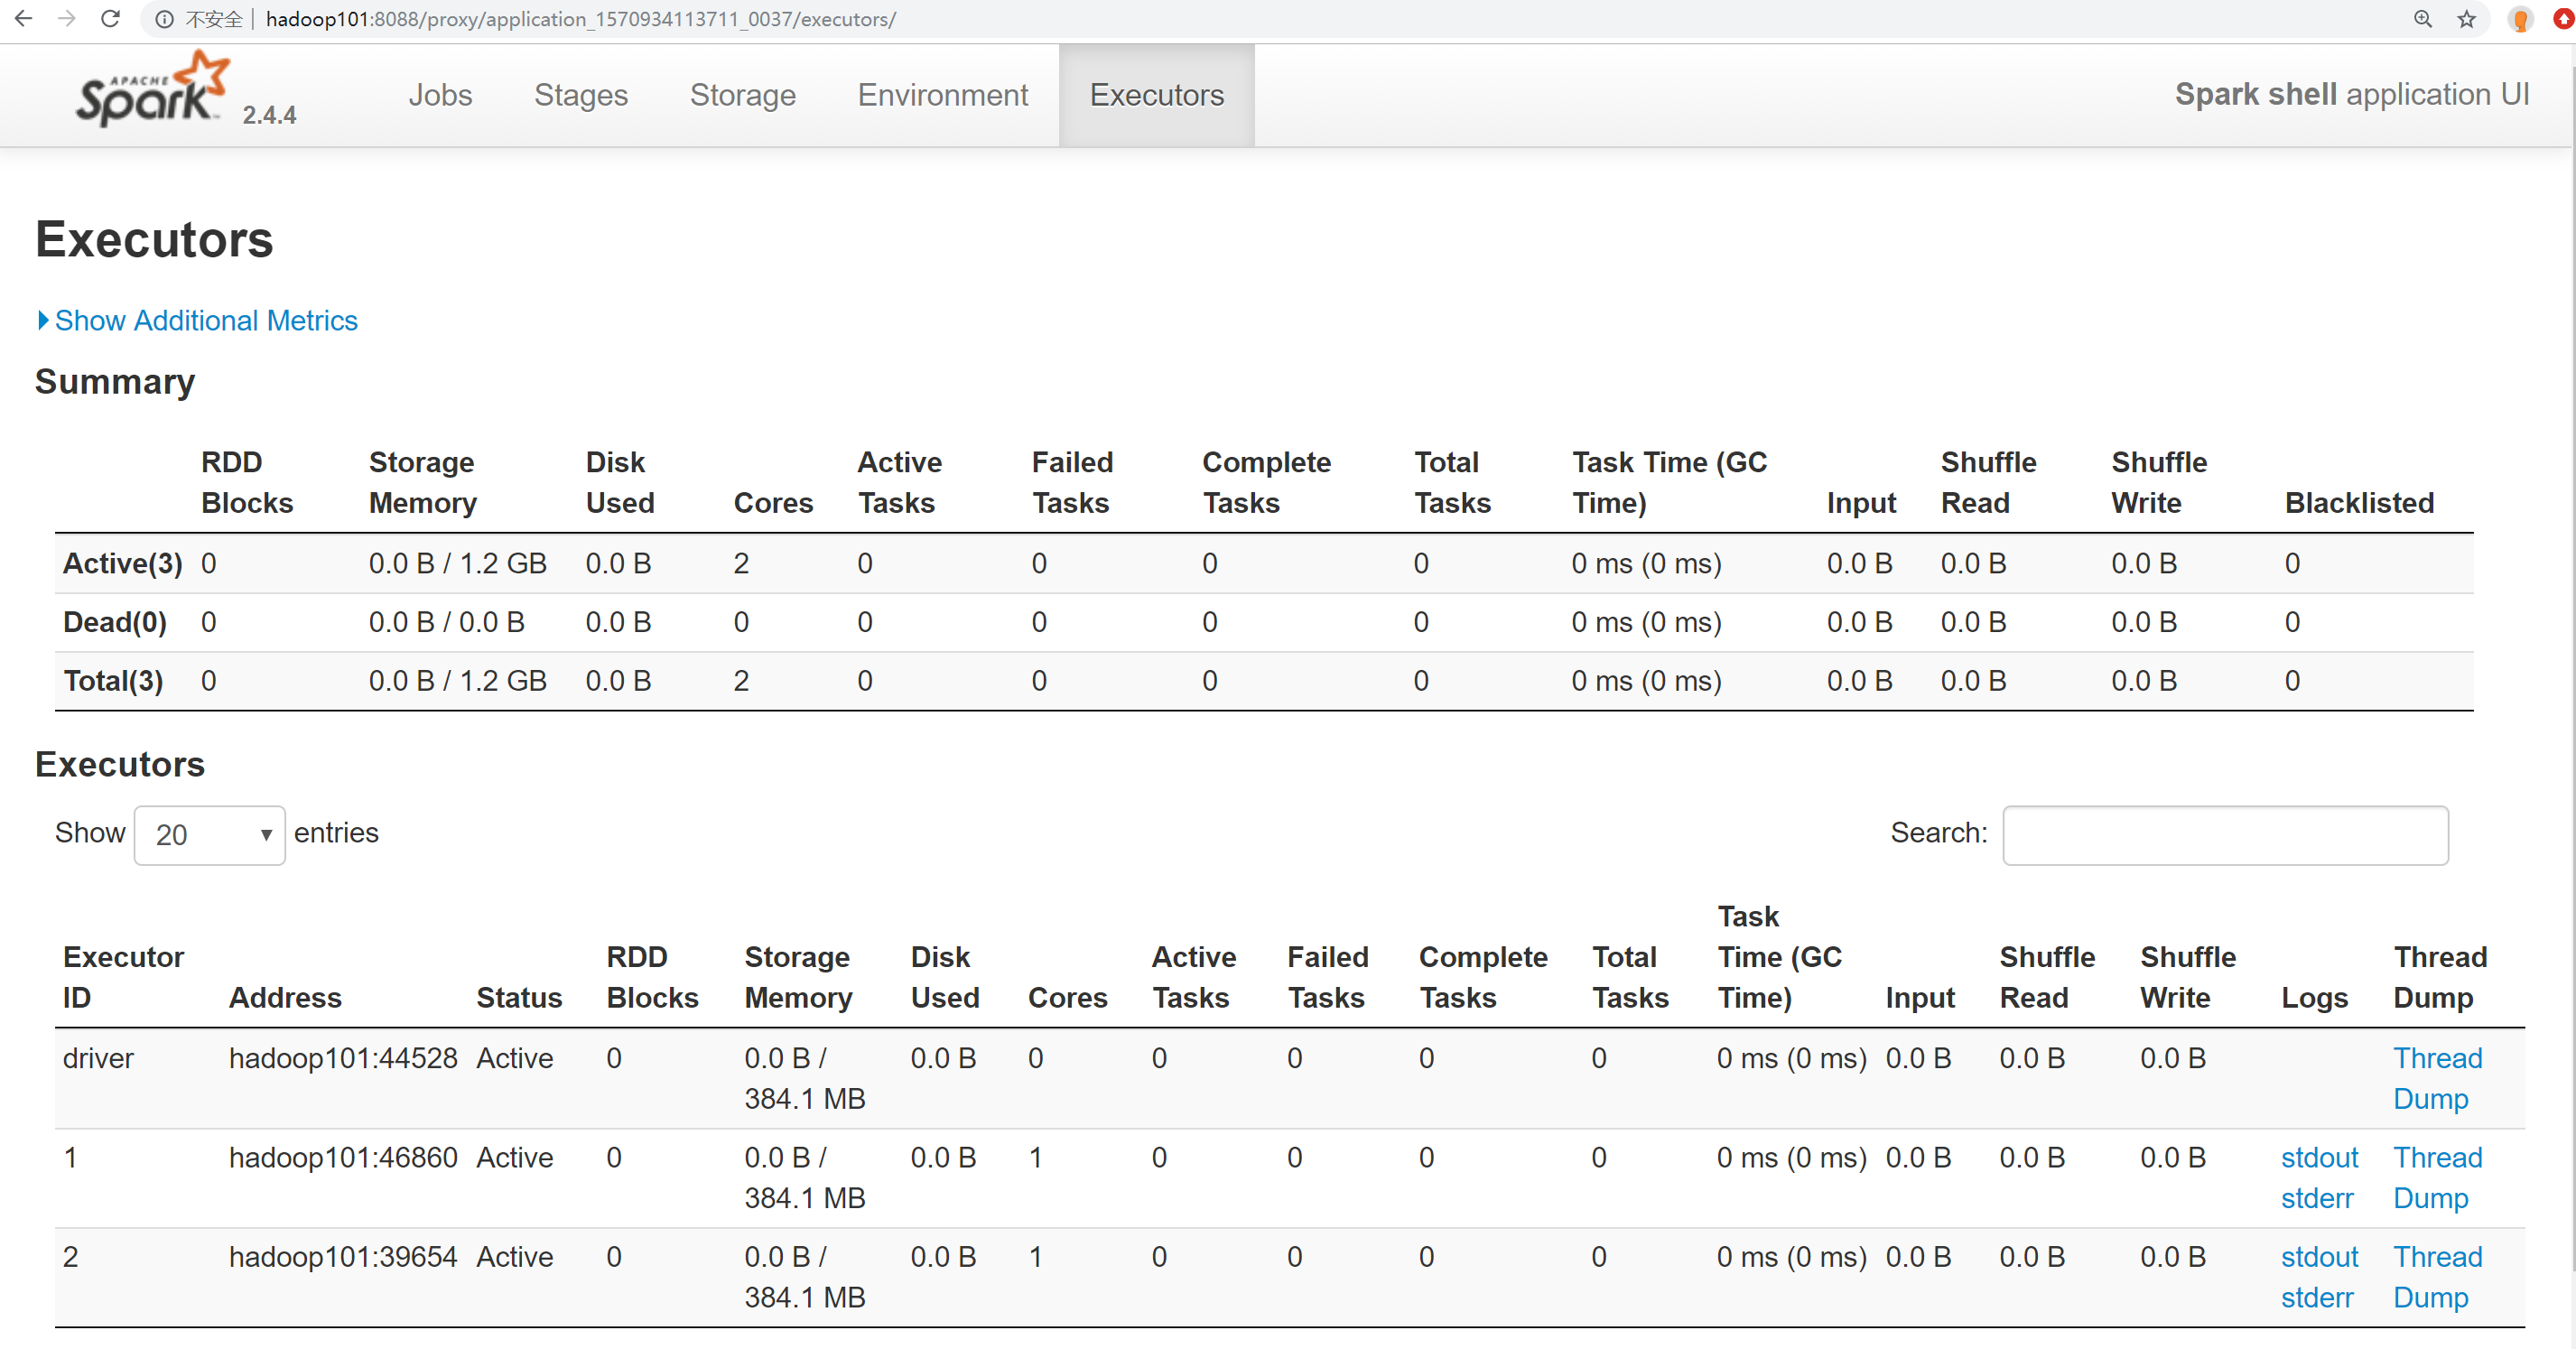The image size is (2576, 1349).
Task: Click the Dead(0) summary row label
Action: [x=115, y=622]
